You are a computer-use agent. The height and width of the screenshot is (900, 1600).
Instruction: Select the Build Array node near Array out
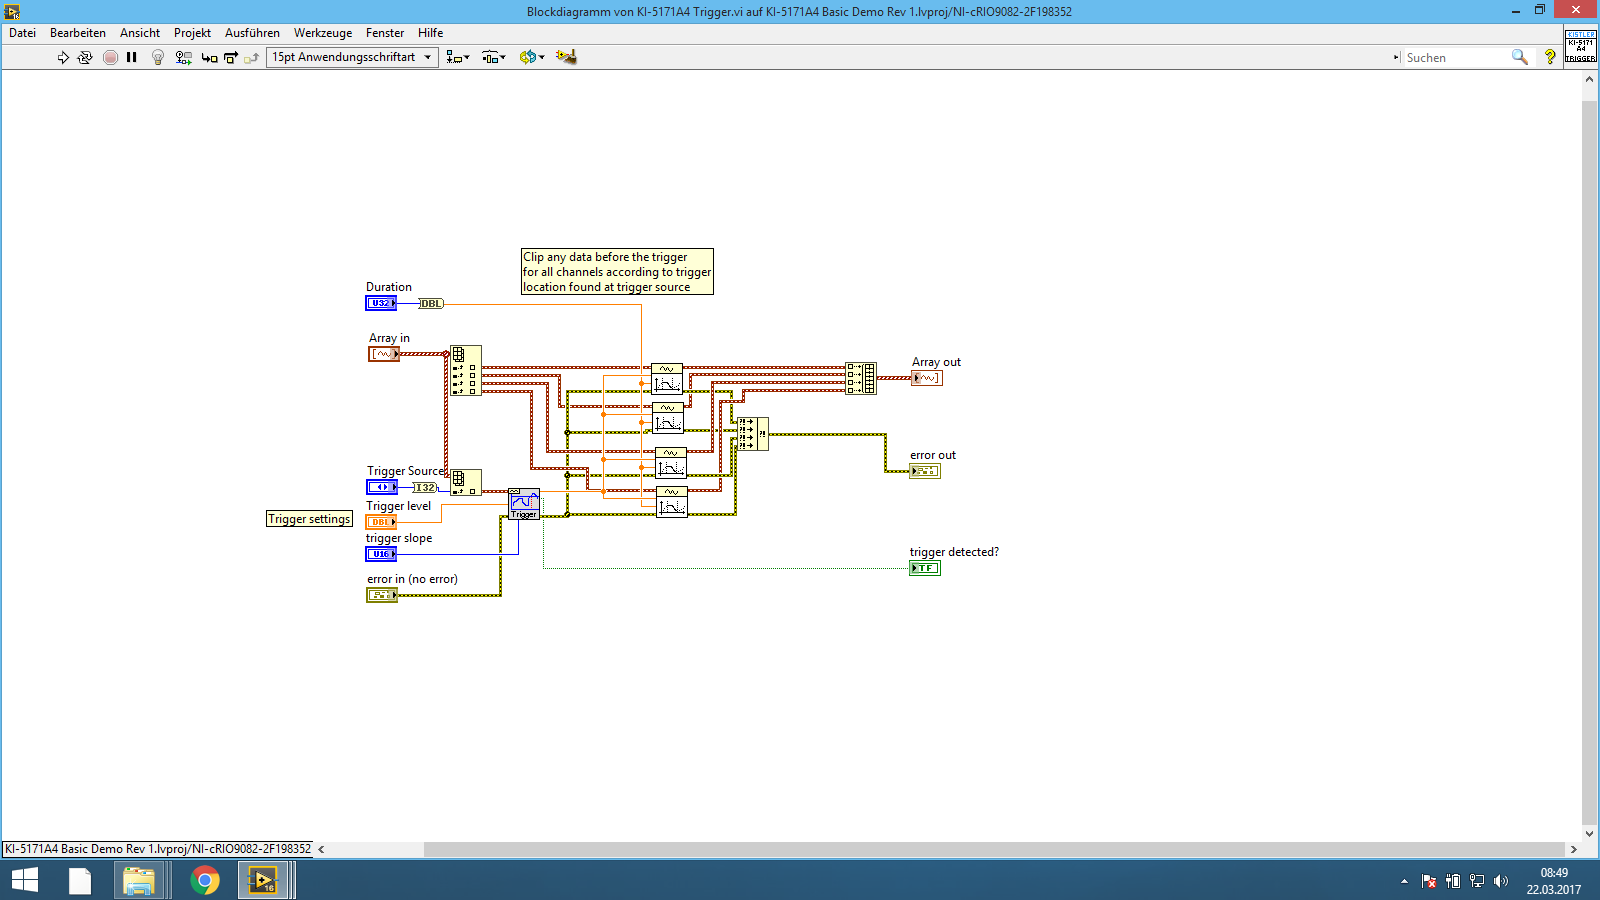click(861, 378)
